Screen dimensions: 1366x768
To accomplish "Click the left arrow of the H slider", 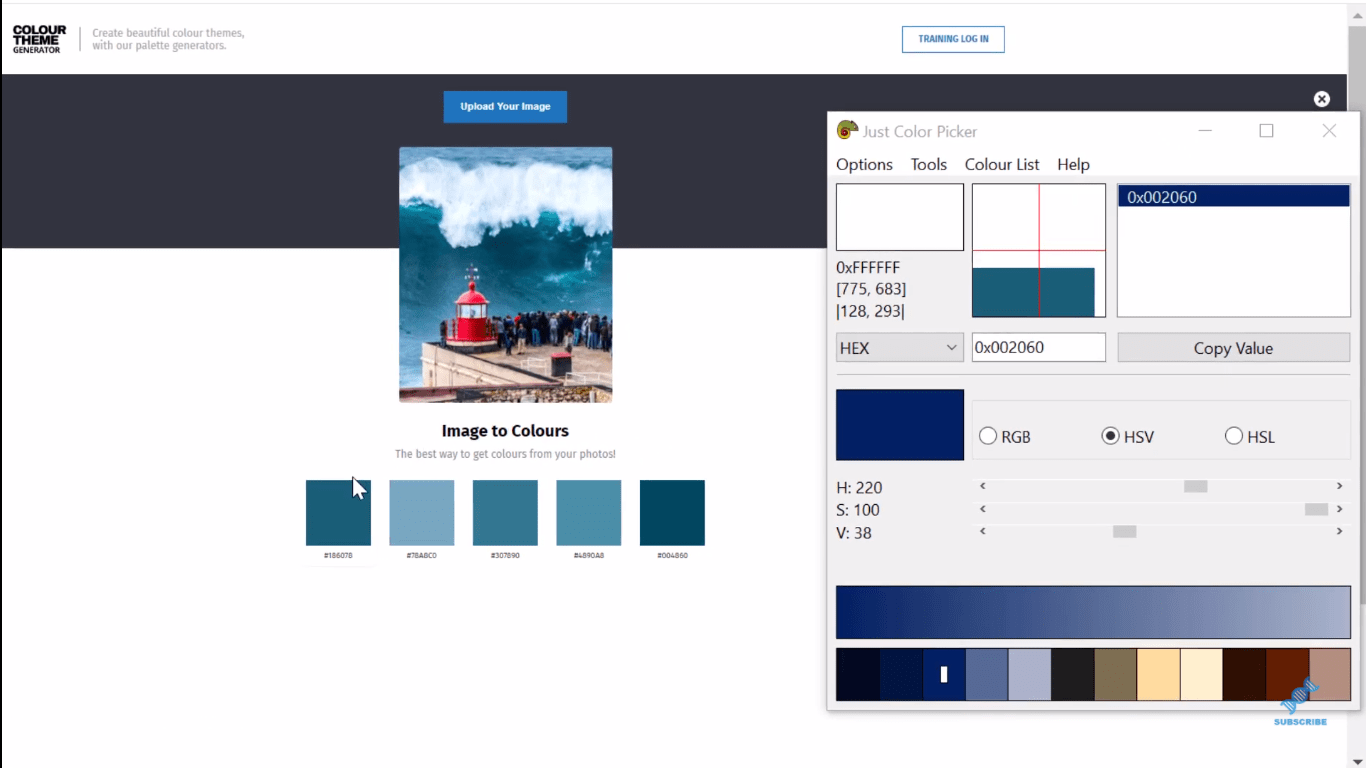I will point(983,486).
